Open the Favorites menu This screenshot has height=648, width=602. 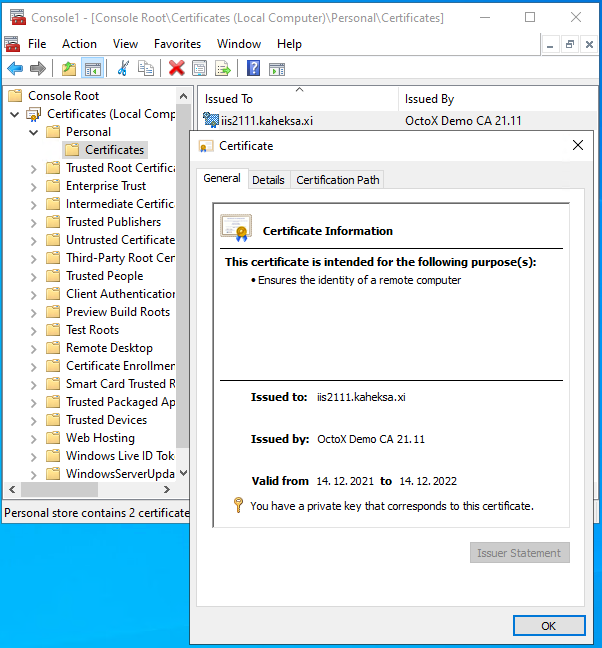click(177, 44)
